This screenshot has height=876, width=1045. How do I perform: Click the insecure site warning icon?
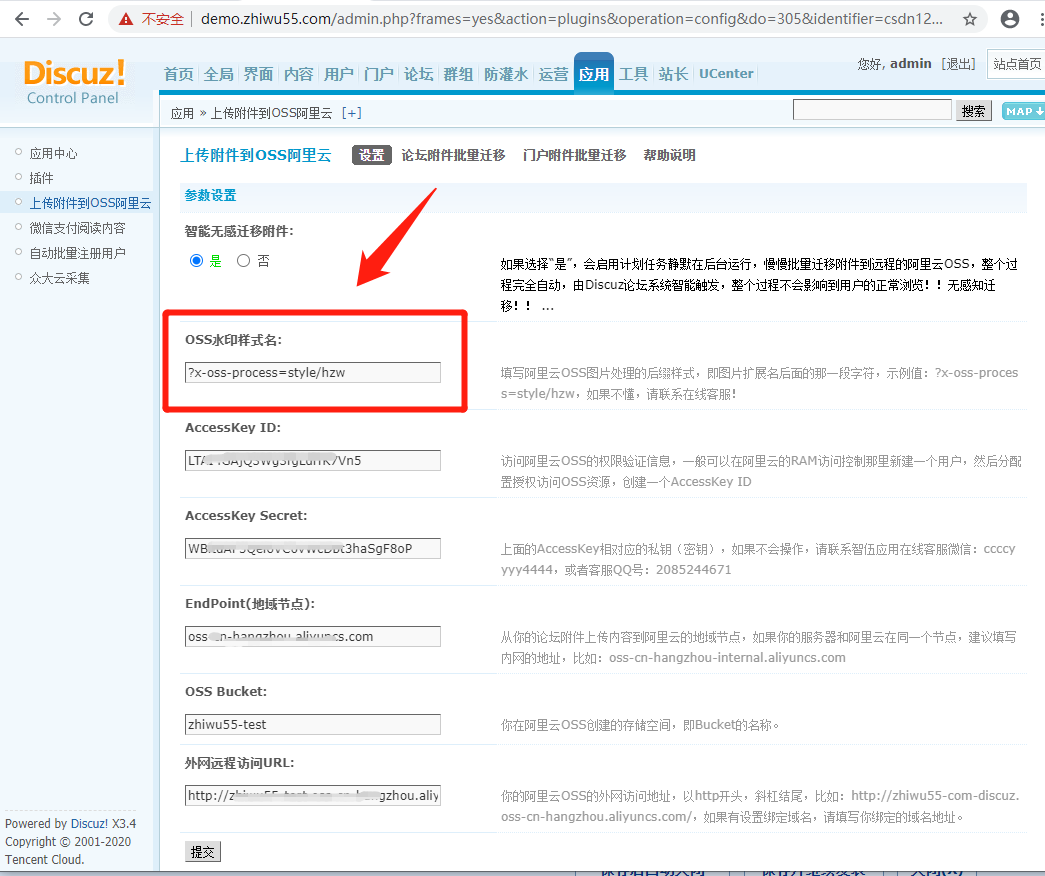(126, 19)
